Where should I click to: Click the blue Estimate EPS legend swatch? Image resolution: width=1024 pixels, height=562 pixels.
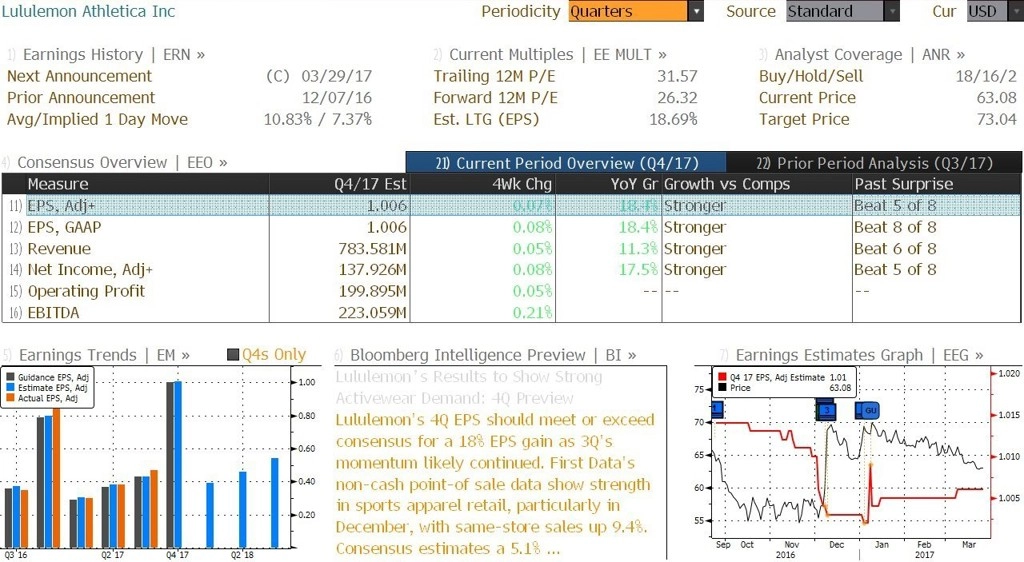[10, 388]
